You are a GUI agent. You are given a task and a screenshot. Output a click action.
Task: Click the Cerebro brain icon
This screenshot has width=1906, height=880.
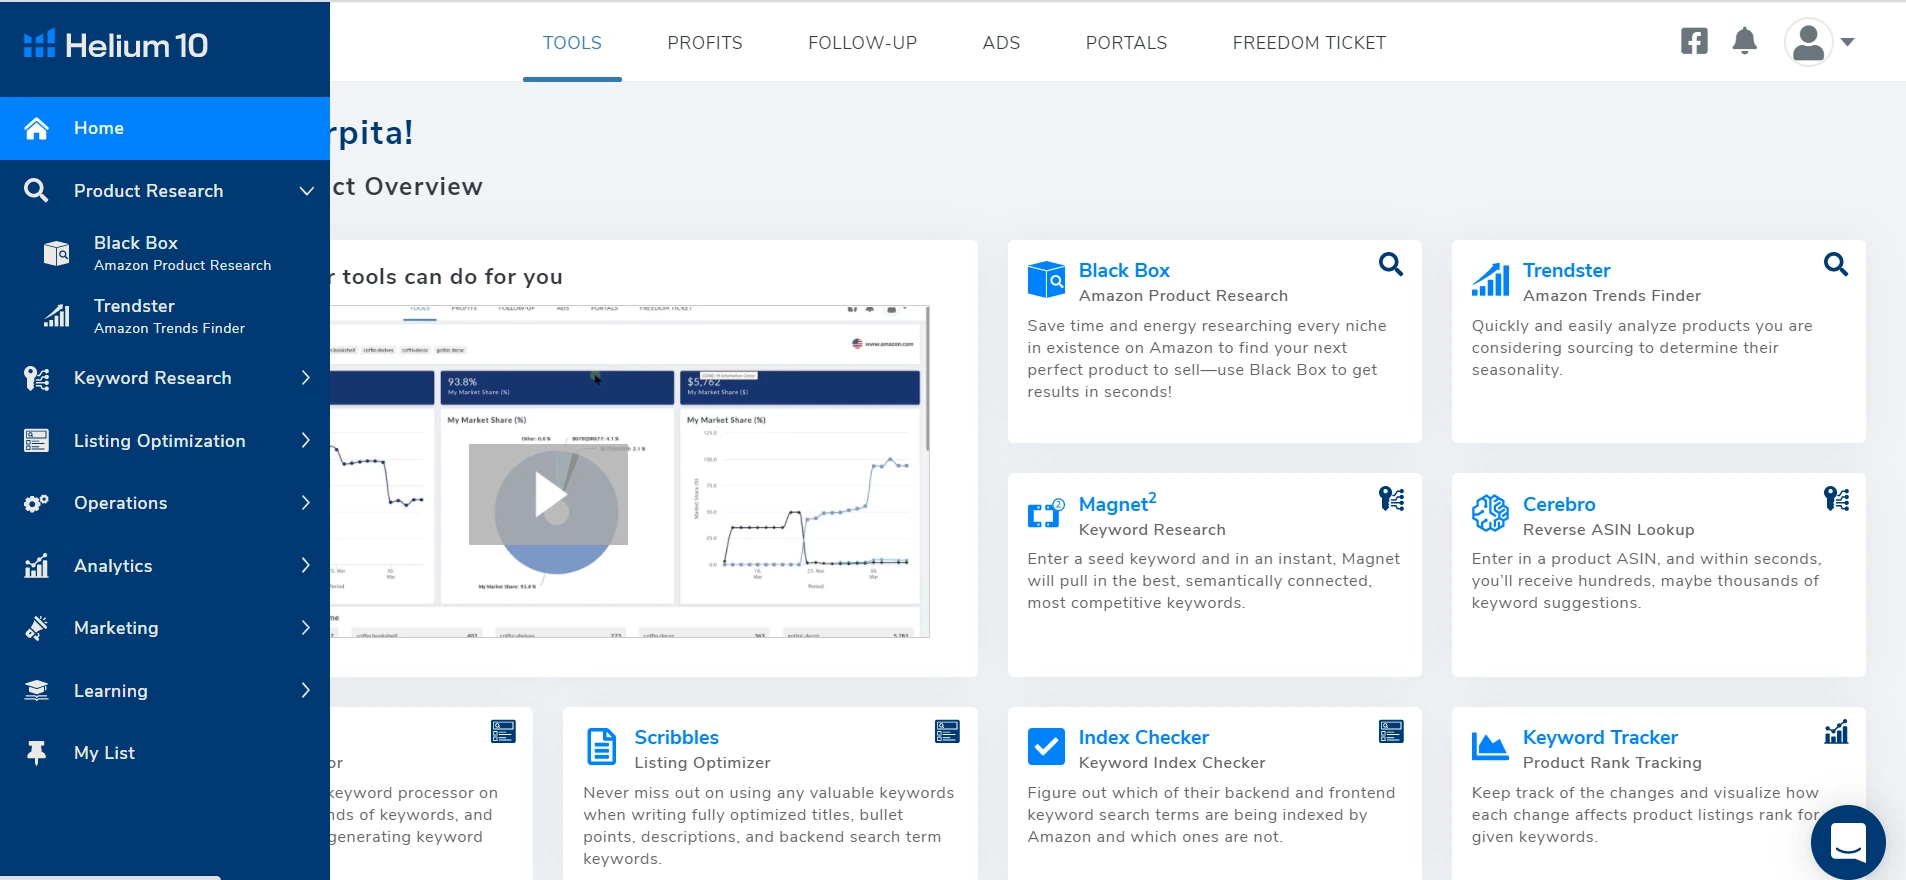(x=1490, y=513)
